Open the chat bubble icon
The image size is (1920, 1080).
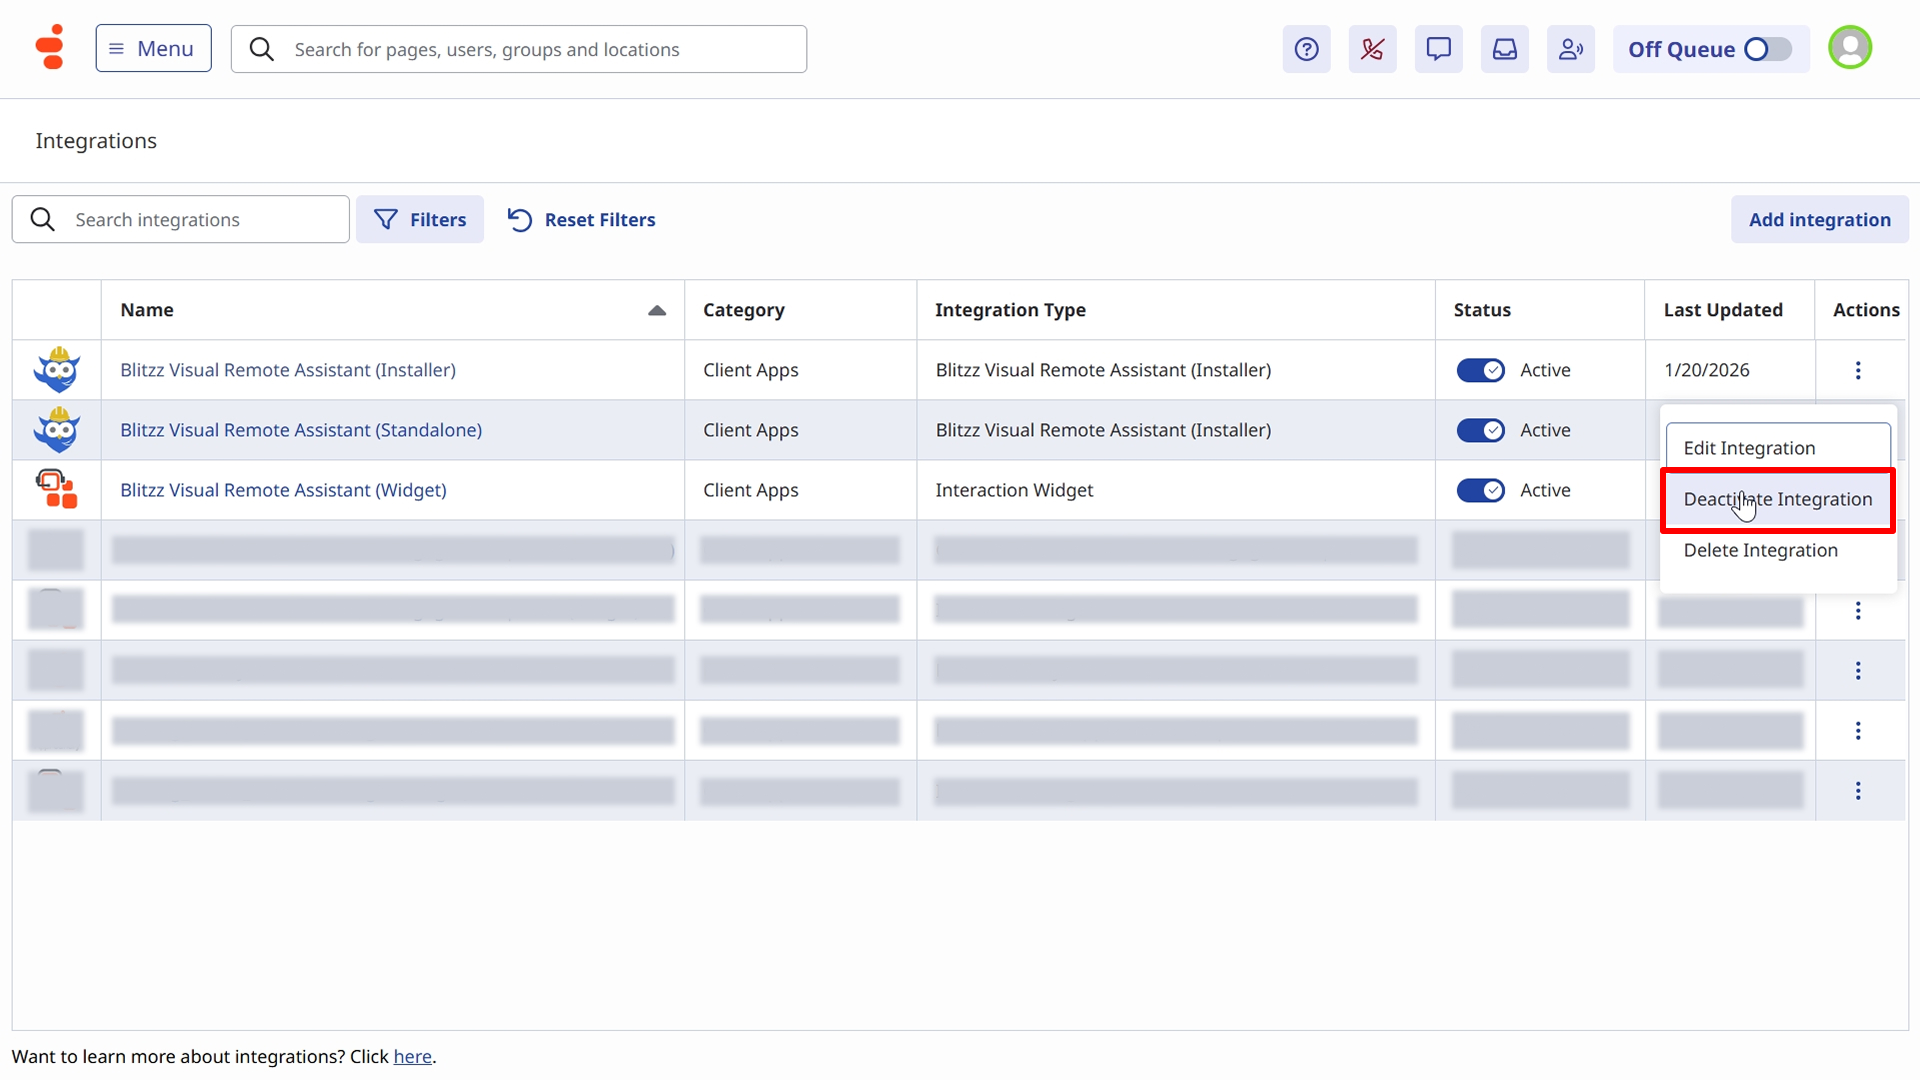pos(1438,49)
